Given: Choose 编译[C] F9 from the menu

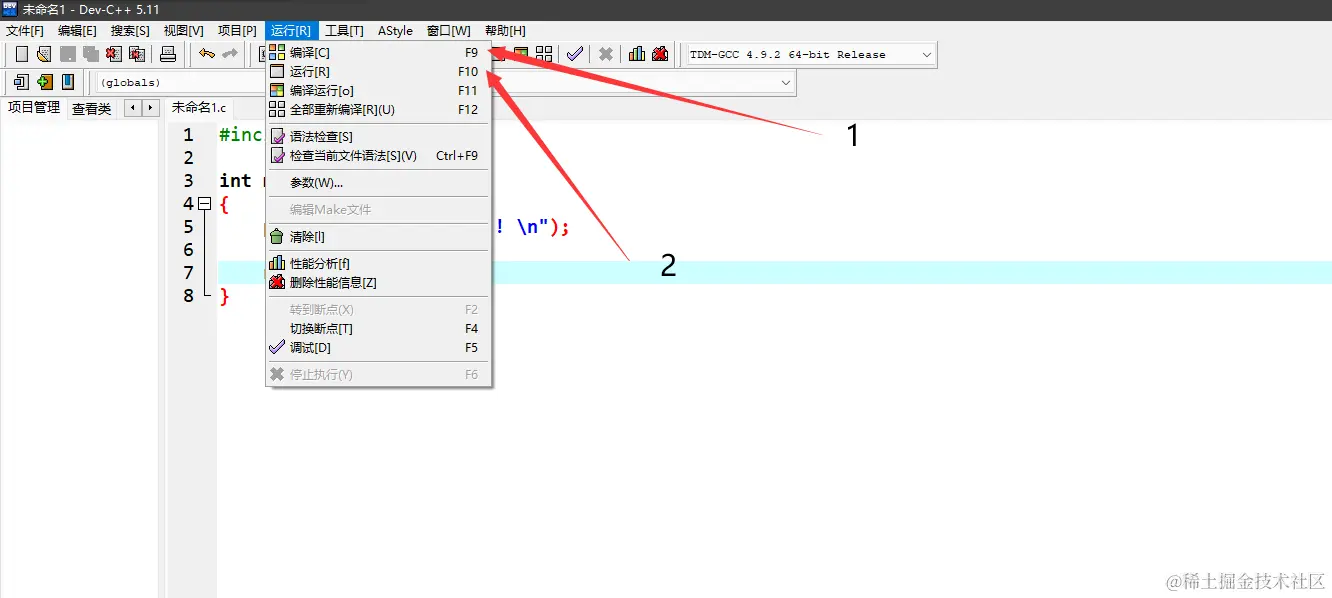Looking at the screenshot, I should click(377, 52).
